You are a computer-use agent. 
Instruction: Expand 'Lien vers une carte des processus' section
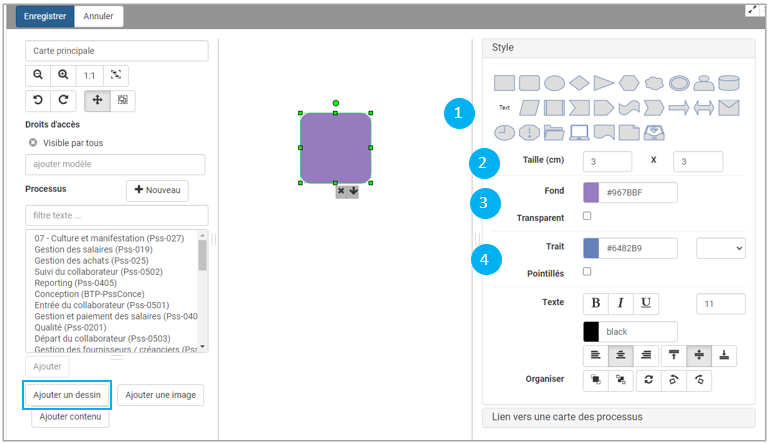618,417
